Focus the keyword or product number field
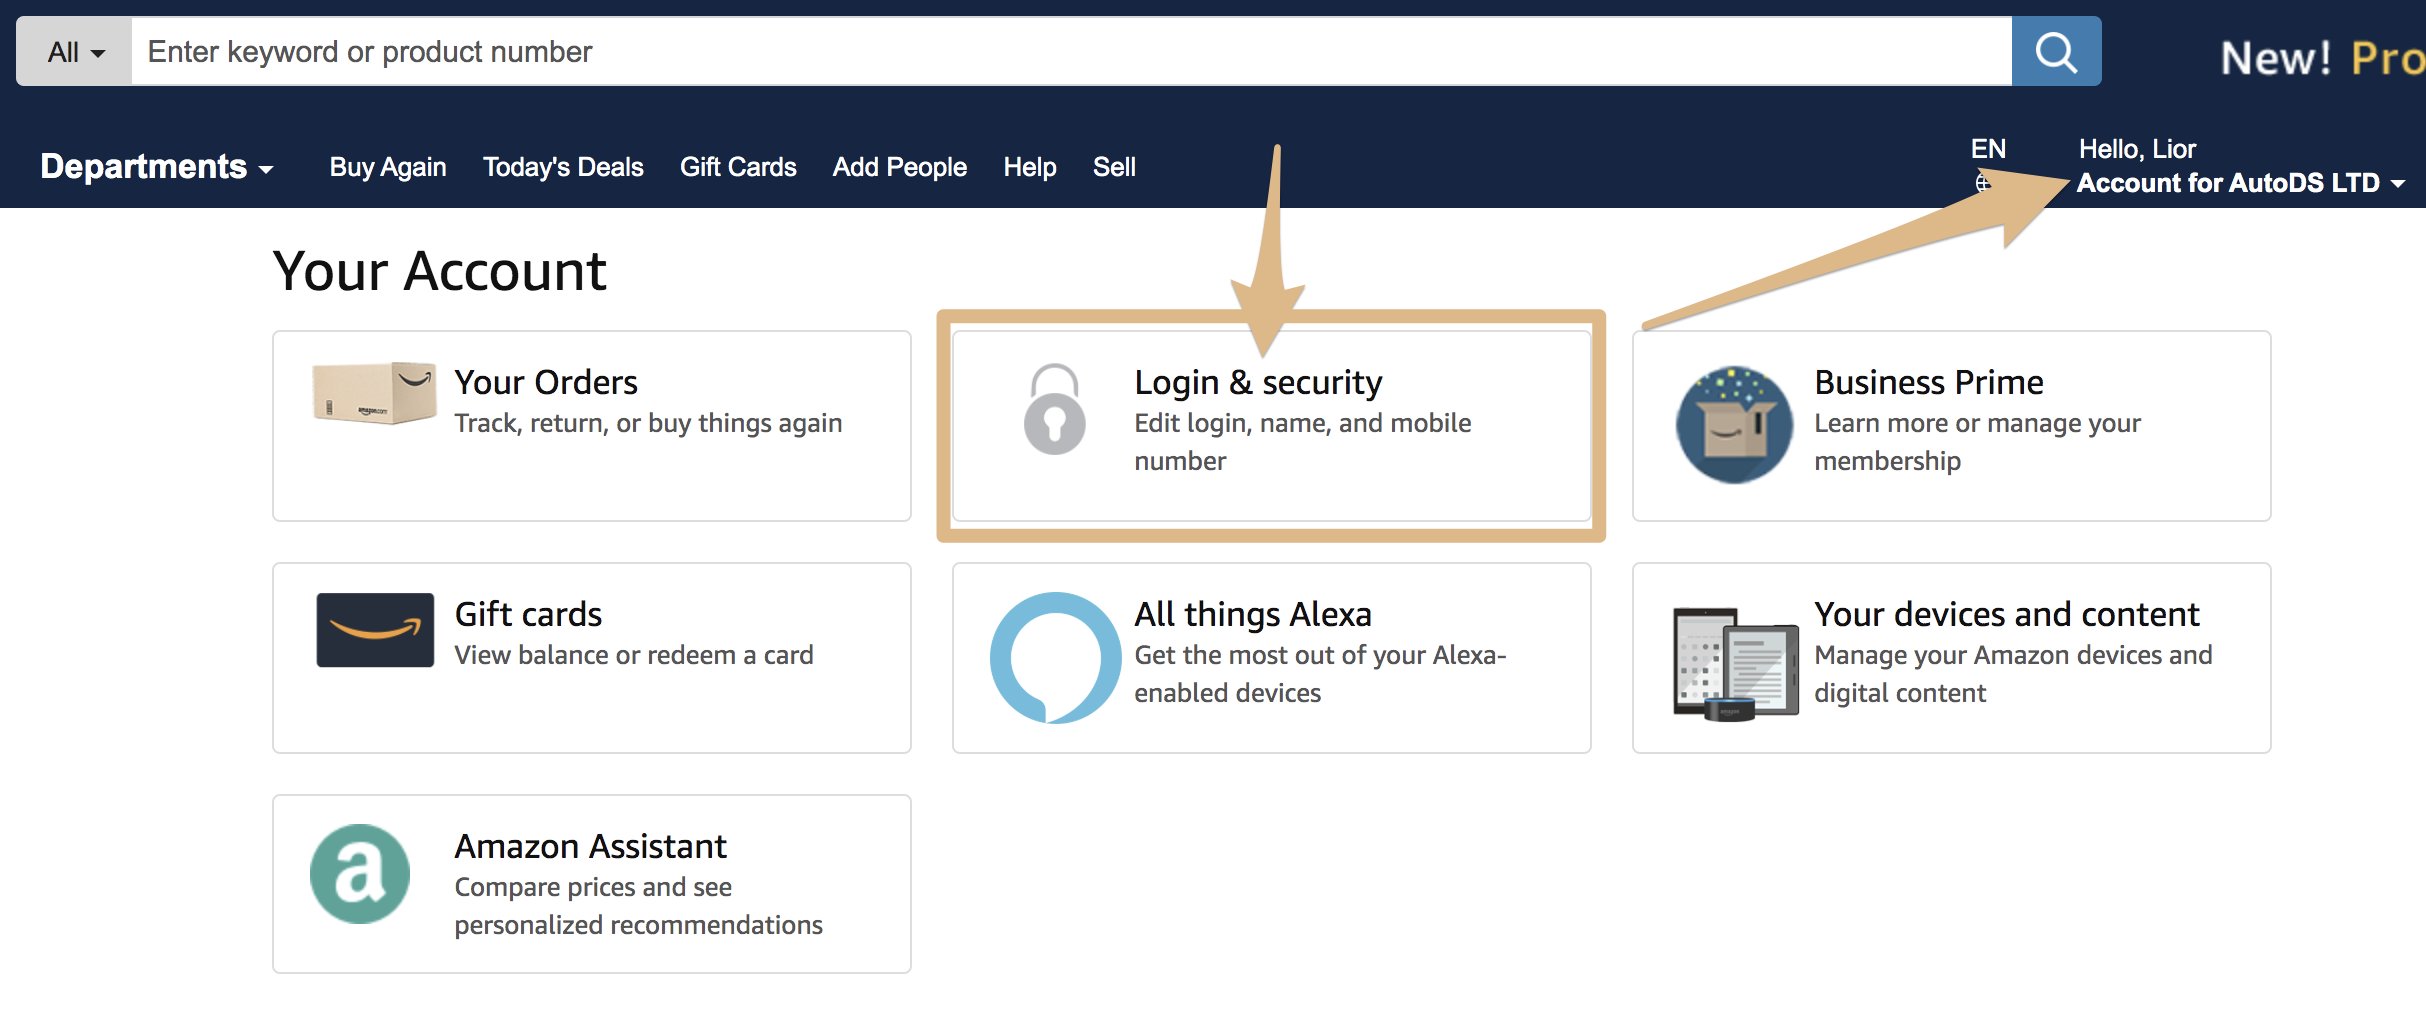 pyautogui.click(x=1071, y=51)
